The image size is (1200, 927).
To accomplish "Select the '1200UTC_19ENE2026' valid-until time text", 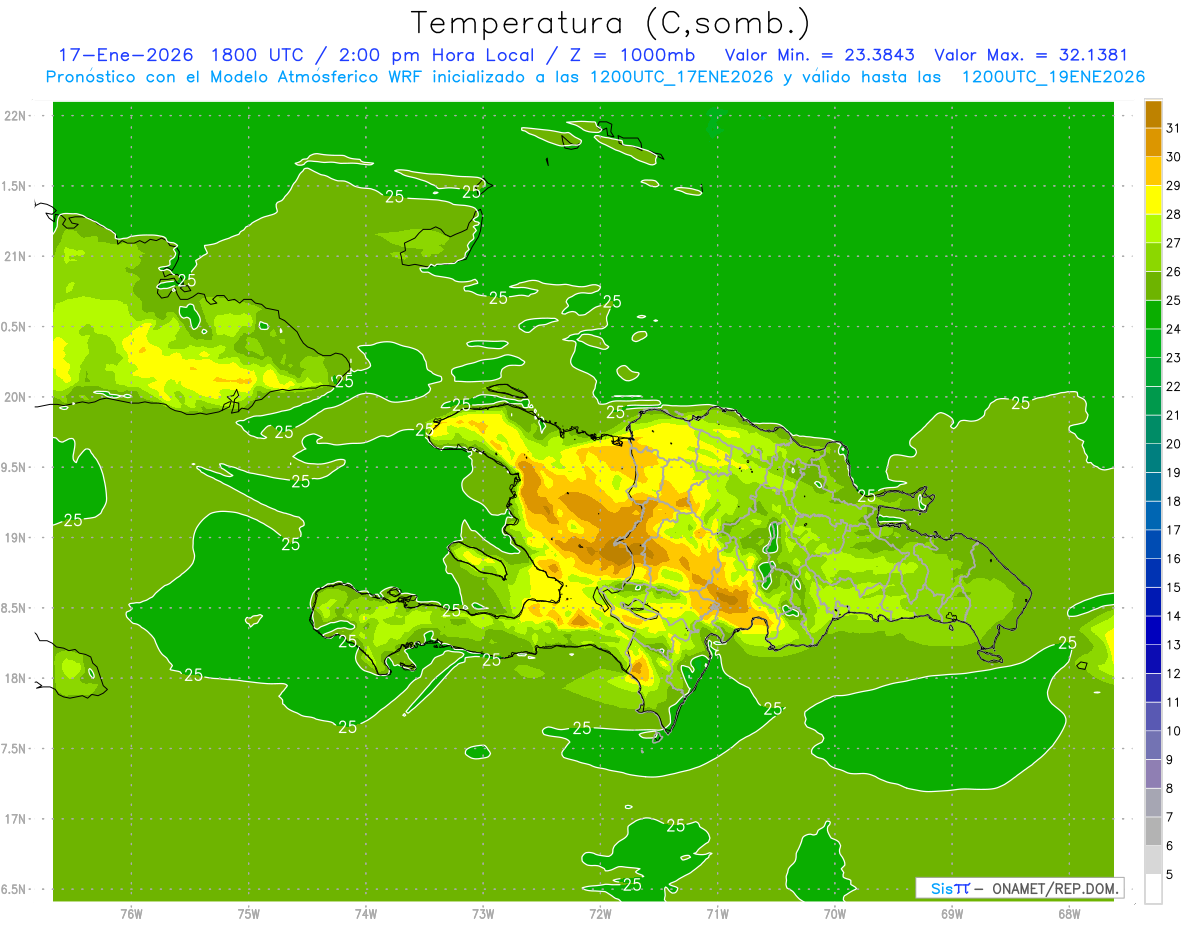I will pyautogui.click(x=1053, y=77).
